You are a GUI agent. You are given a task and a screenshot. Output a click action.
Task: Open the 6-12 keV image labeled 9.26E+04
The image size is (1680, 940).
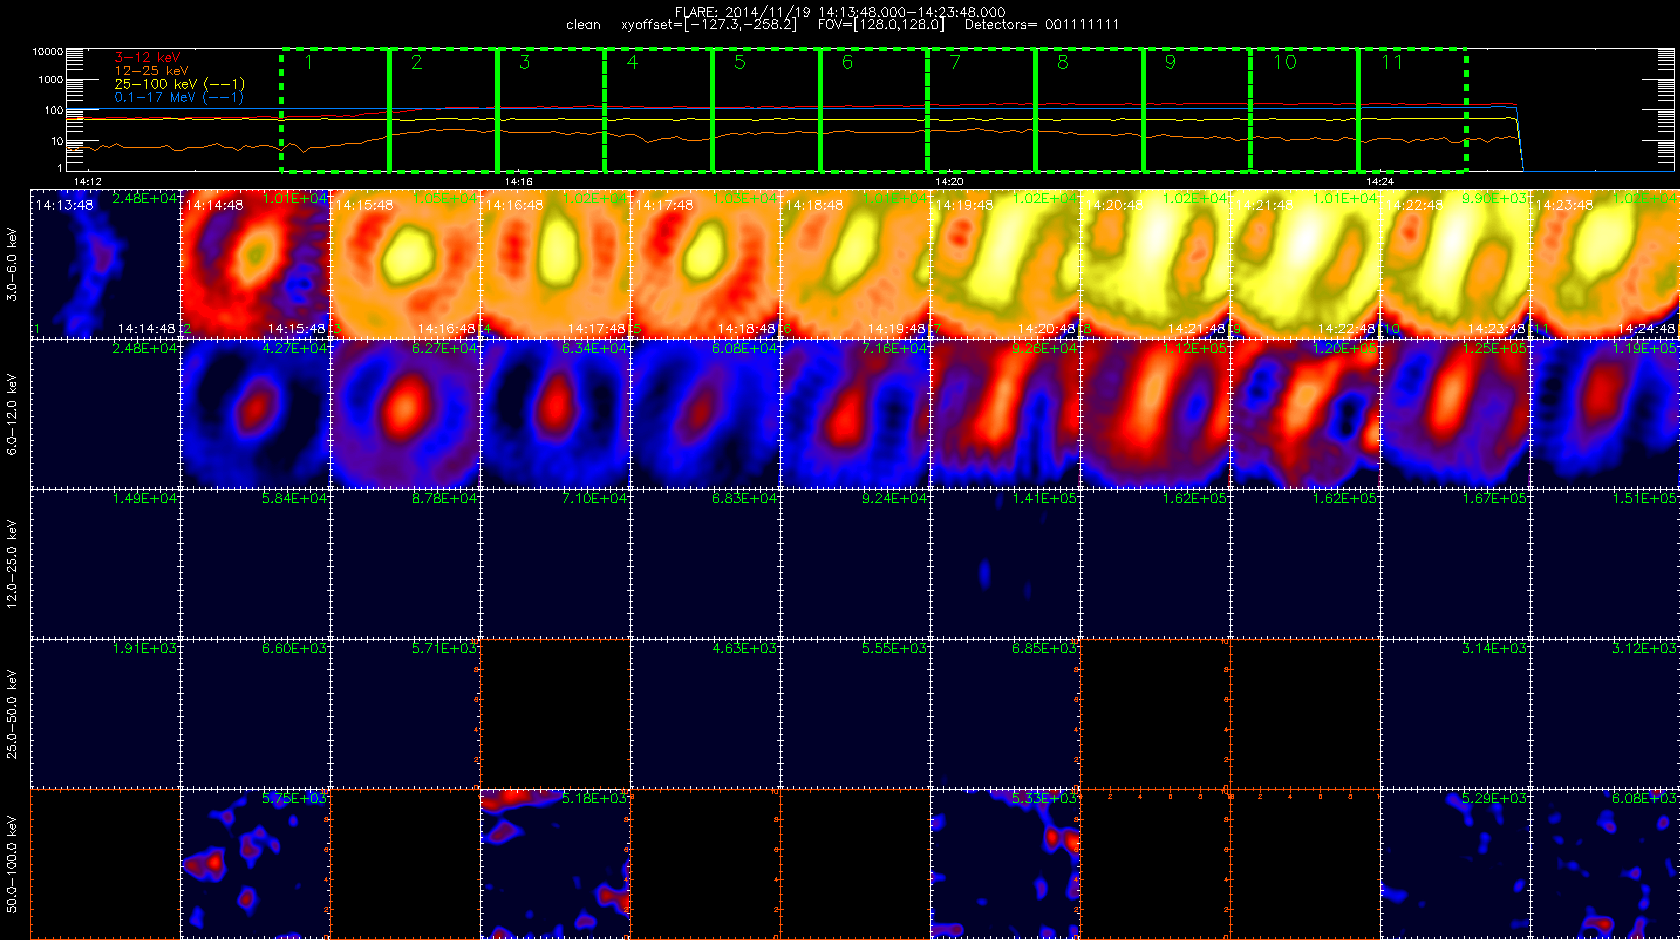[x=1006, y=414]
